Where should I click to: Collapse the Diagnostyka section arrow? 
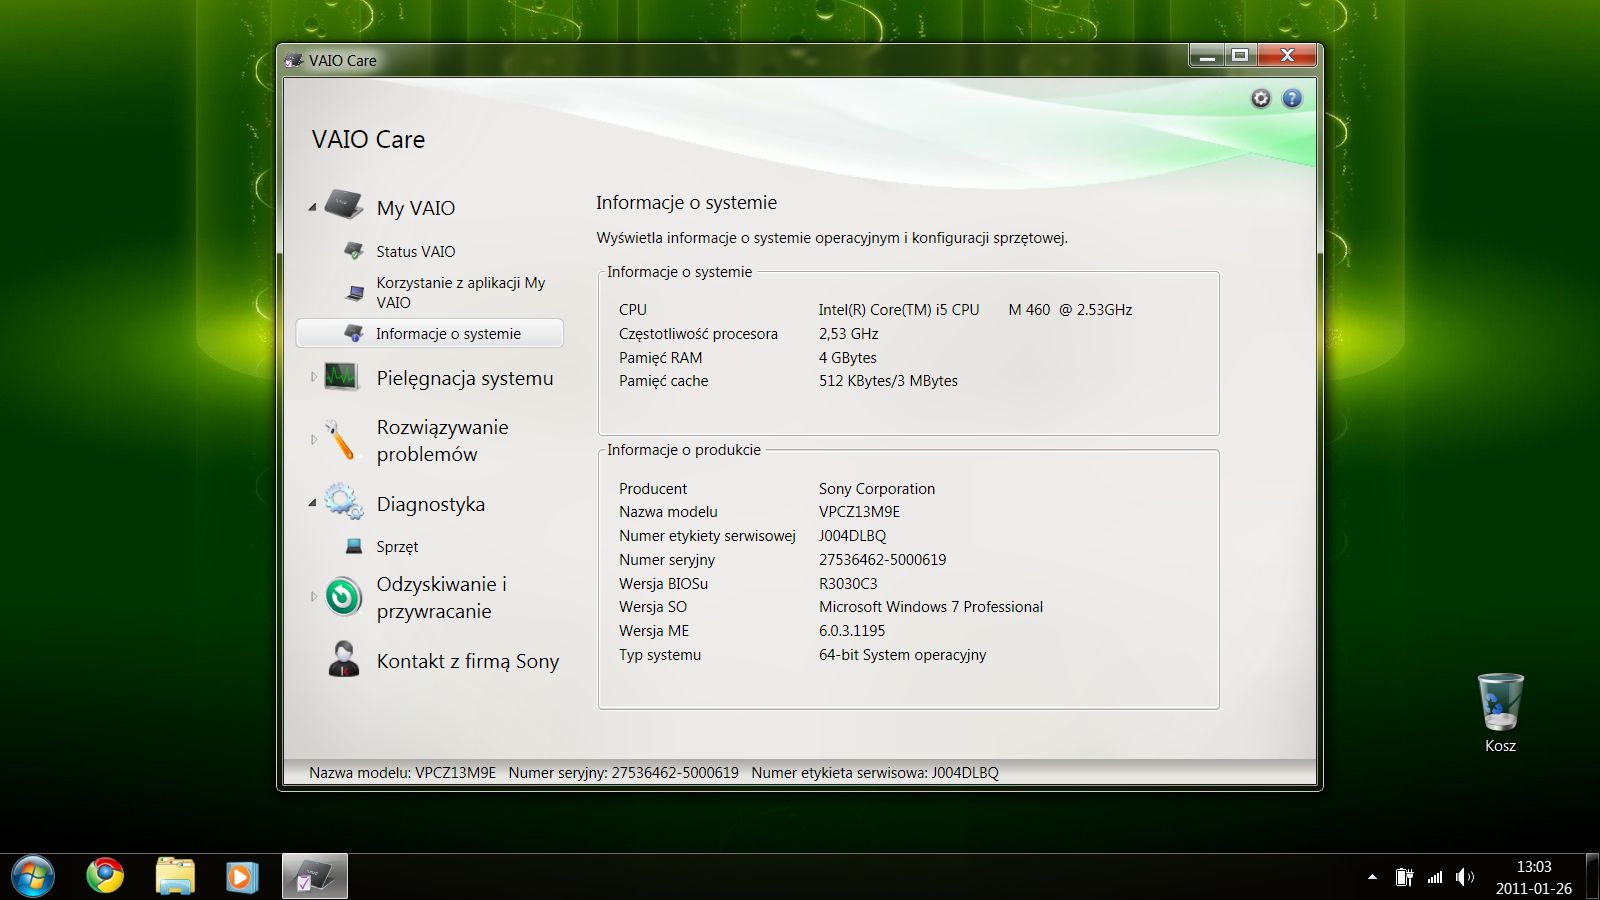coord(312,503)
